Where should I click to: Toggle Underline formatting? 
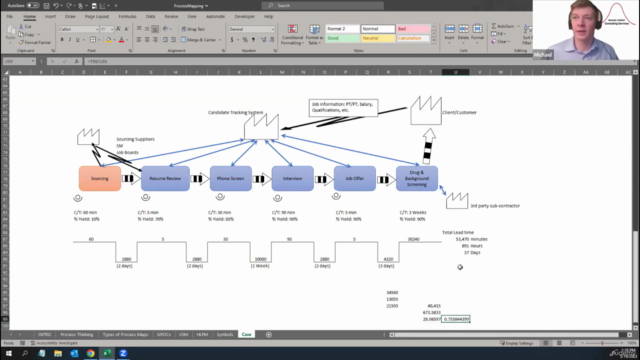(x=78, y=40)
